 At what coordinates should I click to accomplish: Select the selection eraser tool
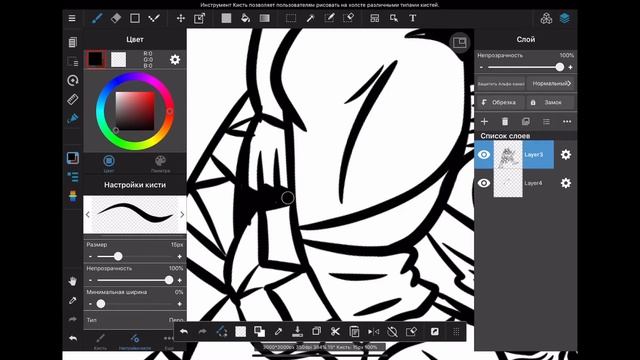pyautogui.click(x=348, y=18)
